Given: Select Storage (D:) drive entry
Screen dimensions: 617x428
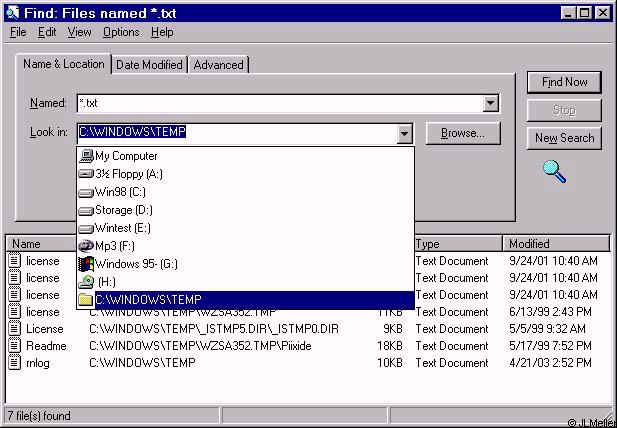Looking at the screenshot, I should click(x=245, y=210).
